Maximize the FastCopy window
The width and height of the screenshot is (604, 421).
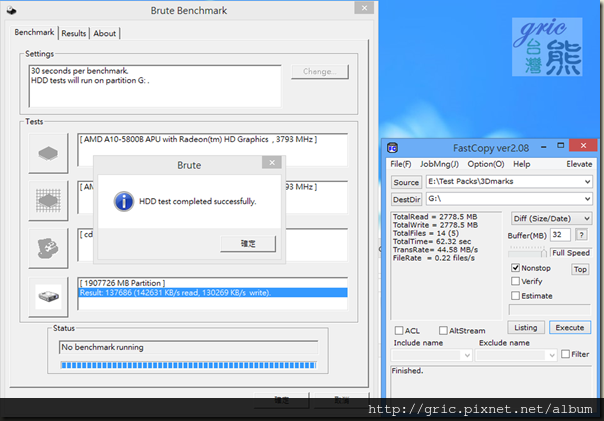[x=560, y=146]
